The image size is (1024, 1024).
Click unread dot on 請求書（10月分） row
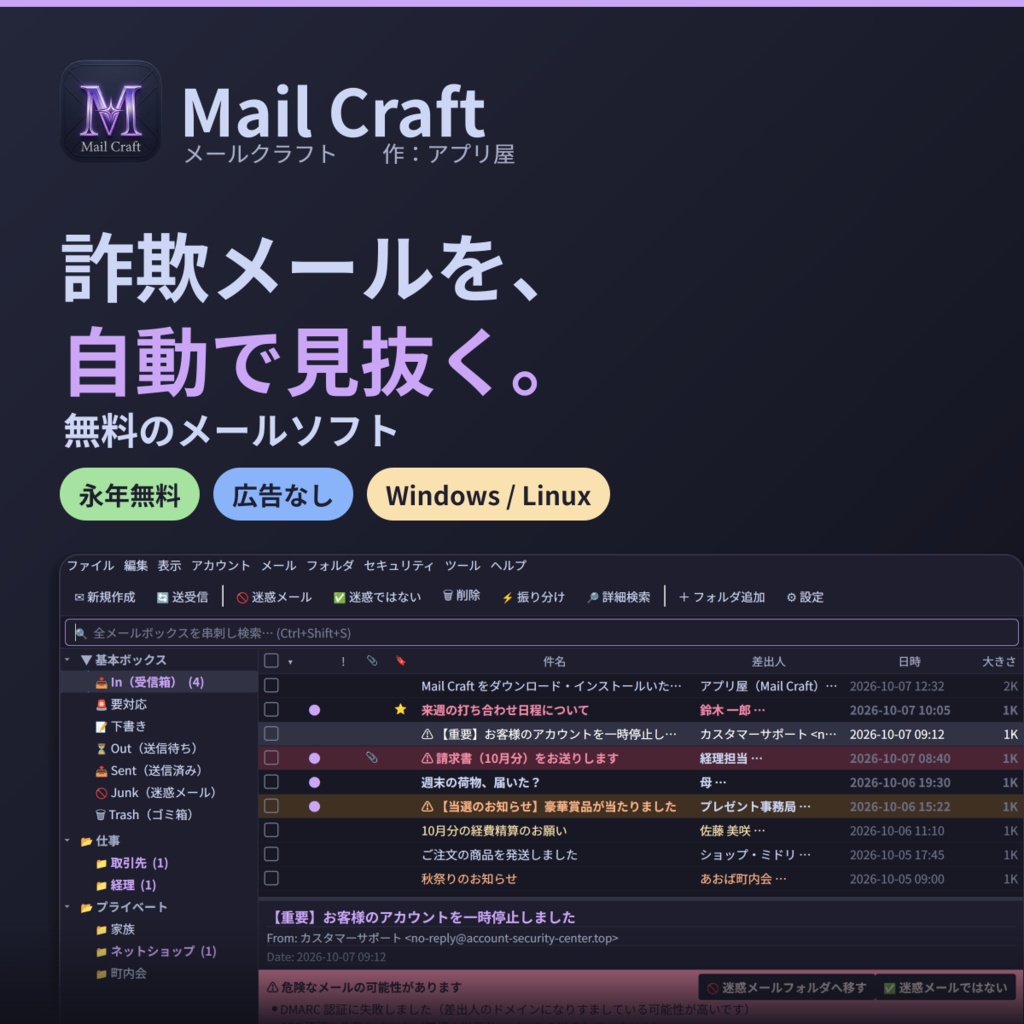tap(314, 758)
